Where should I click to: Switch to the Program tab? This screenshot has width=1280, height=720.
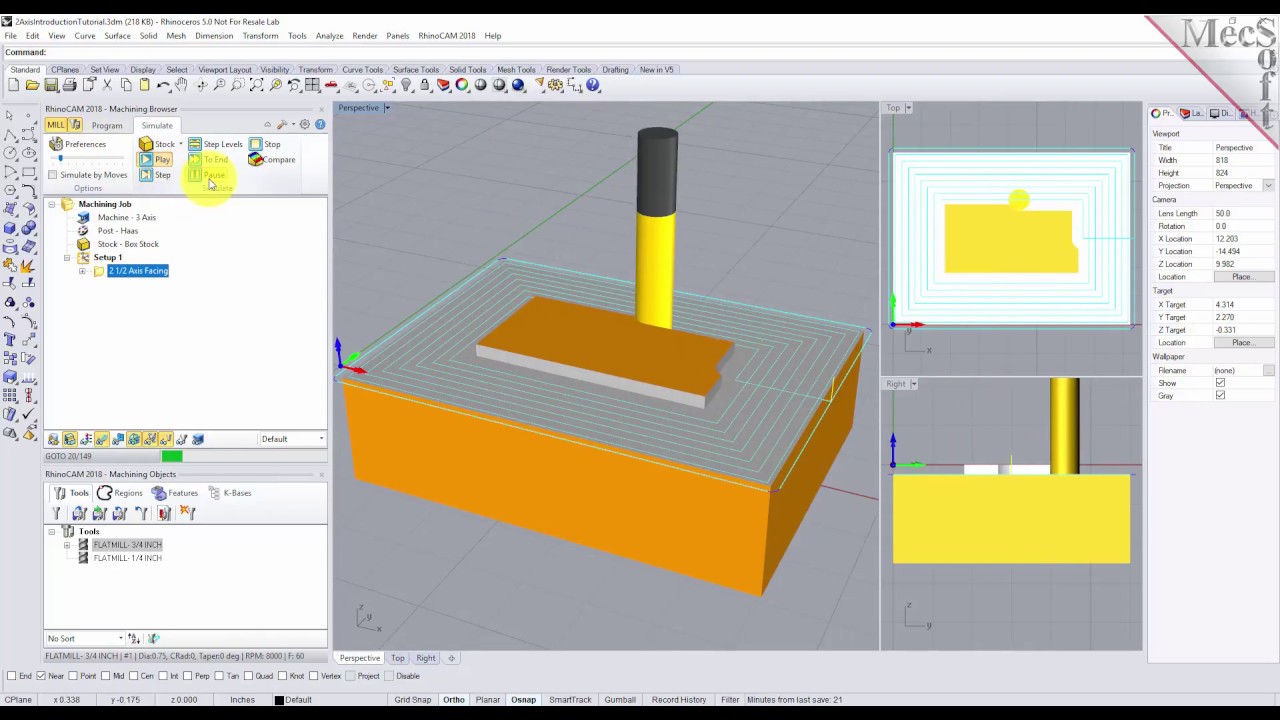tap(106, 125)
